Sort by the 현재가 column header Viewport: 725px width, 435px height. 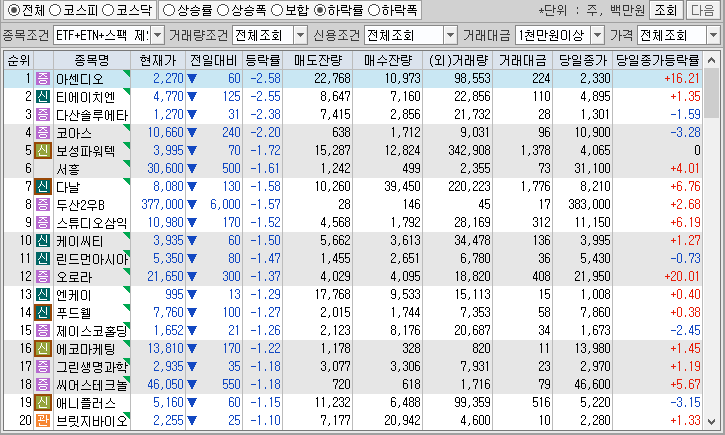158,60
